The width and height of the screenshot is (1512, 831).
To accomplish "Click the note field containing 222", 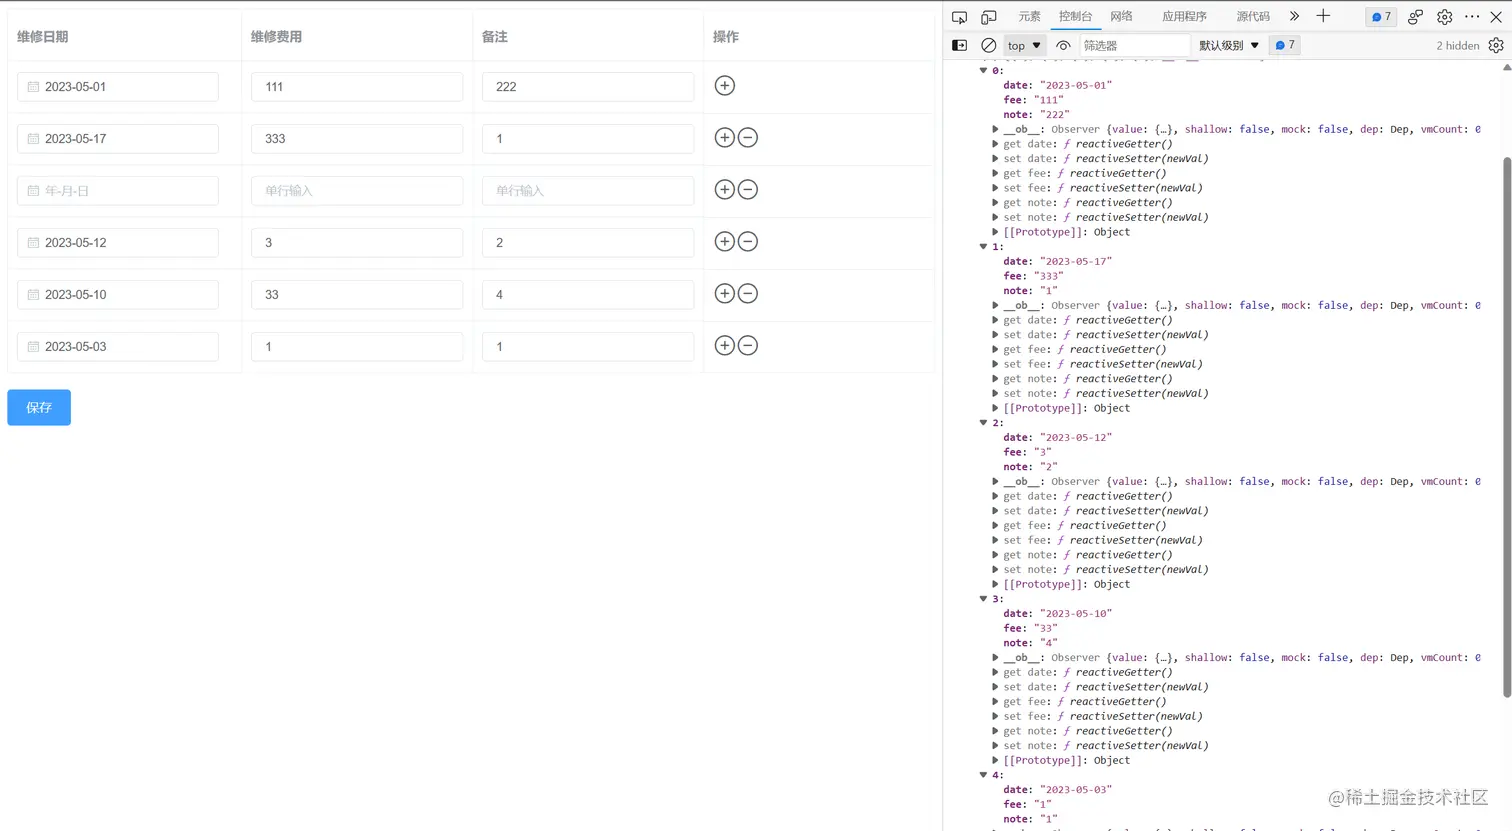I will pyautogui.click(x=588, y=86).
